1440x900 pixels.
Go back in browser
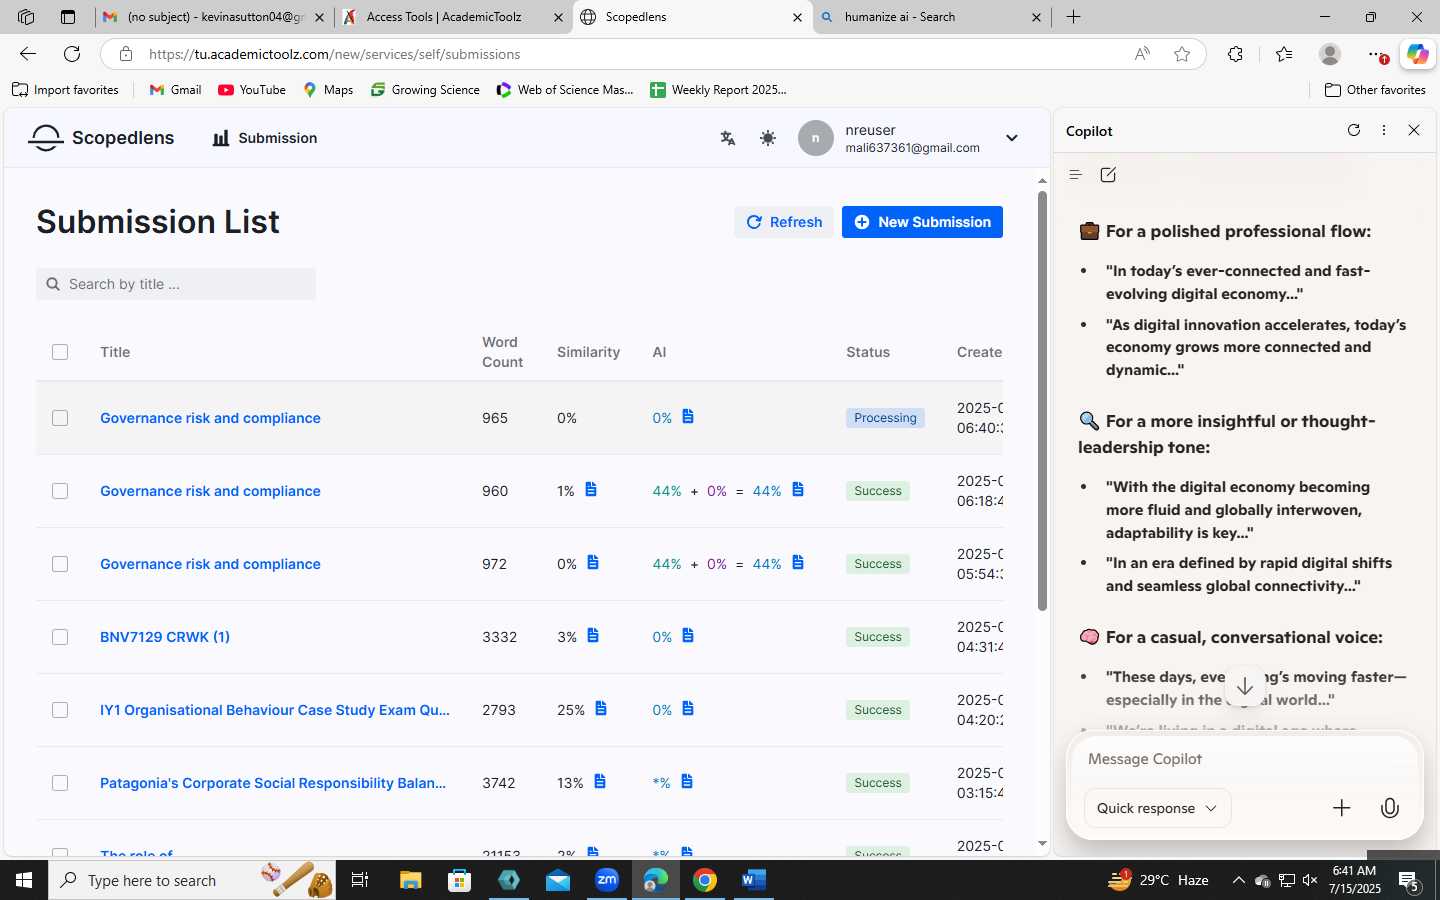point(28,54)
